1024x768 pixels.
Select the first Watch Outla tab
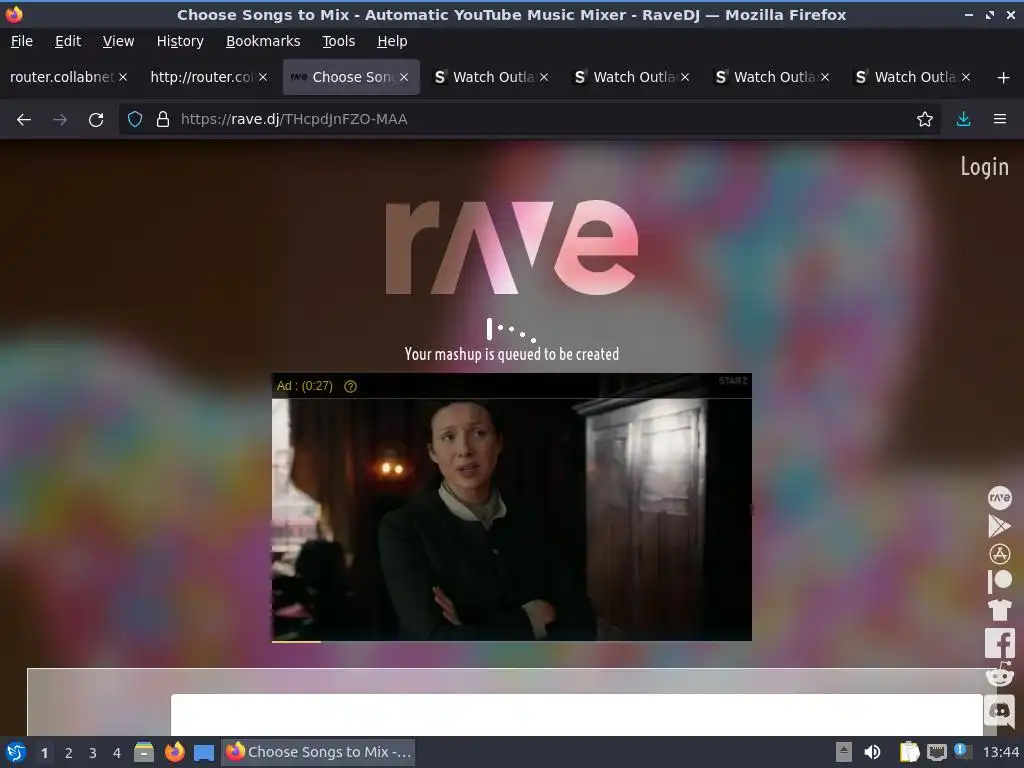pos(491,77)
